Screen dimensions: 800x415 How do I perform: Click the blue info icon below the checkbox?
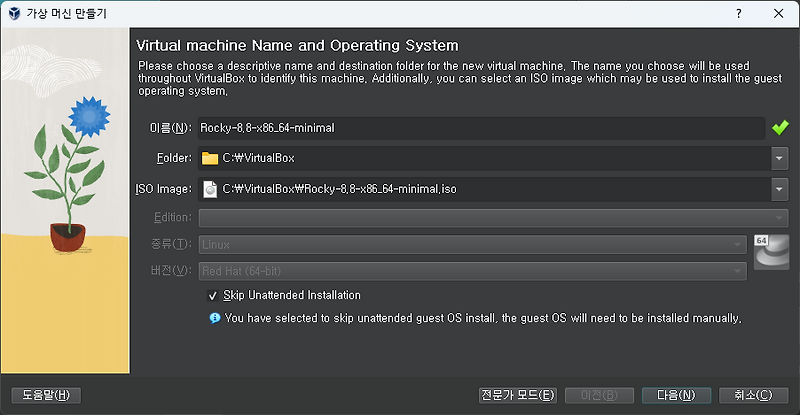214,318
